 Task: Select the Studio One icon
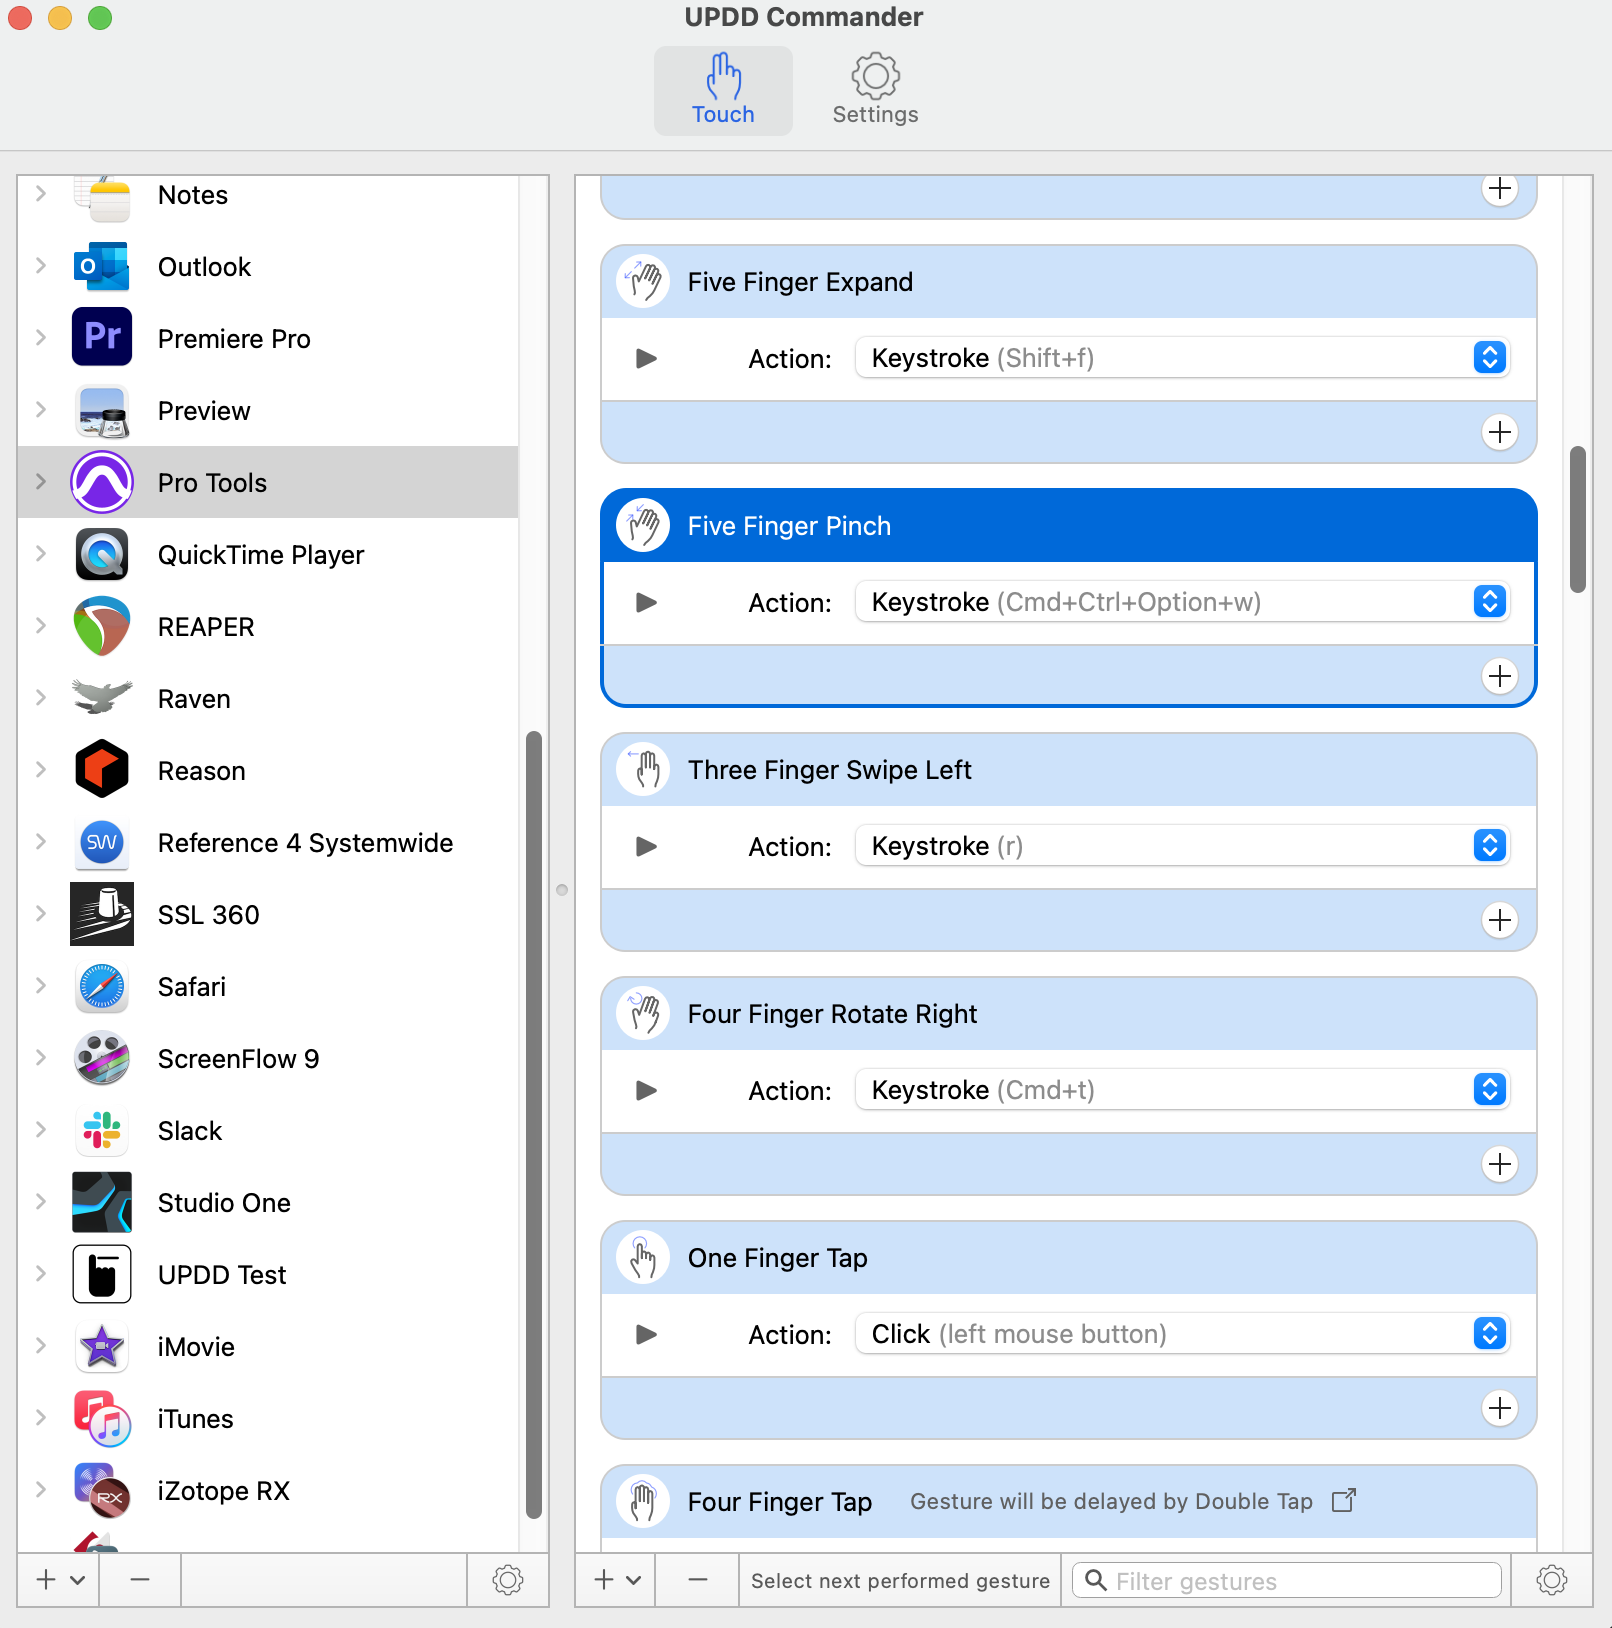102,1202
